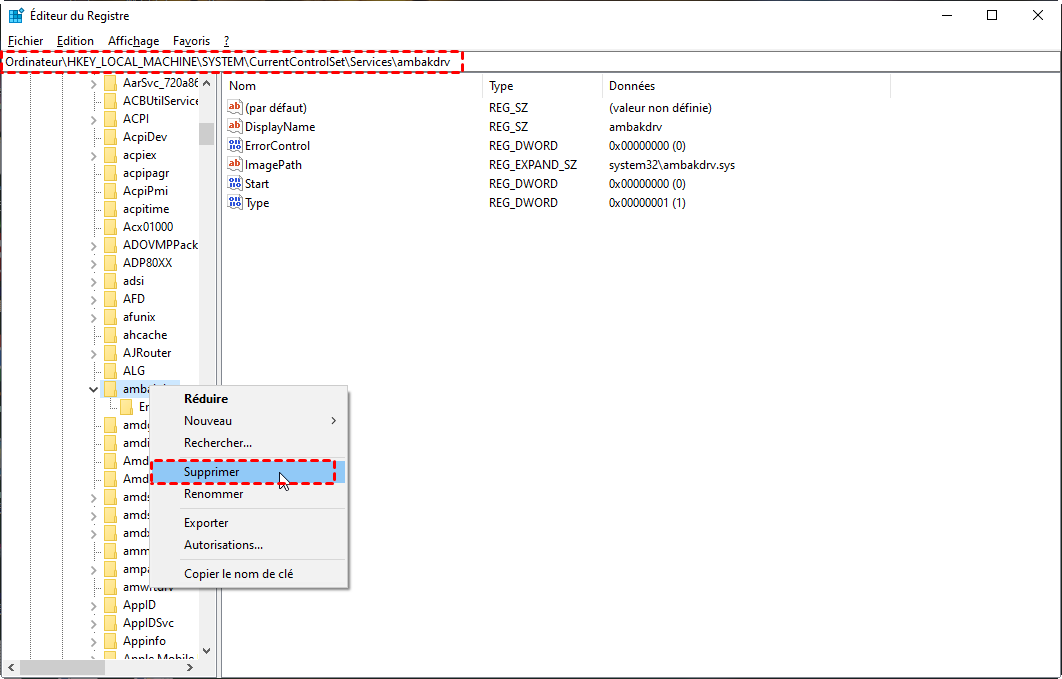Screen dimensions: 1062x679
Task: Expand the ACPI key
Action: (x=93, y=120)
